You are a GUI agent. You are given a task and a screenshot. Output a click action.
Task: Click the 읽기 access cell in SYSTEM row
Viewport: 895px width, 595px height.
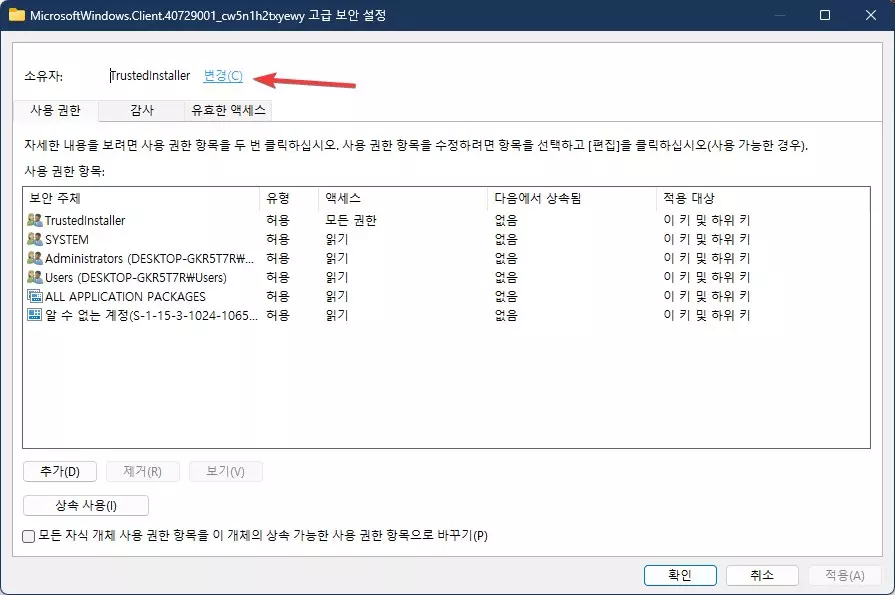(x=337, y=239)
